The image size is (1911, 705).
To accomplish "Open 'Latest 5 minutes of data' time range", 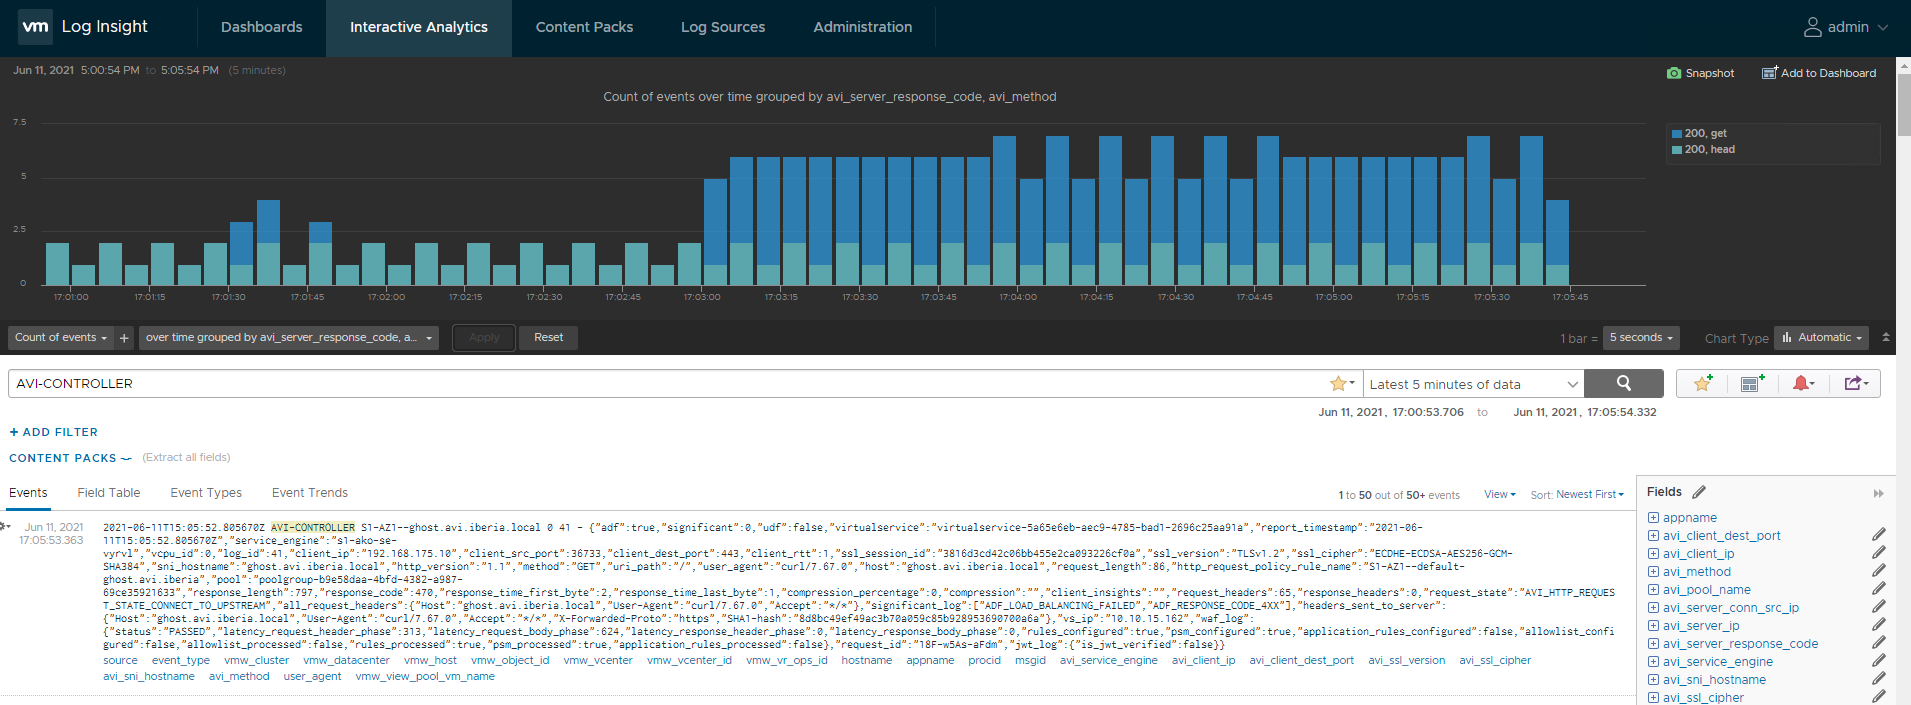I will click(1473, 384).
